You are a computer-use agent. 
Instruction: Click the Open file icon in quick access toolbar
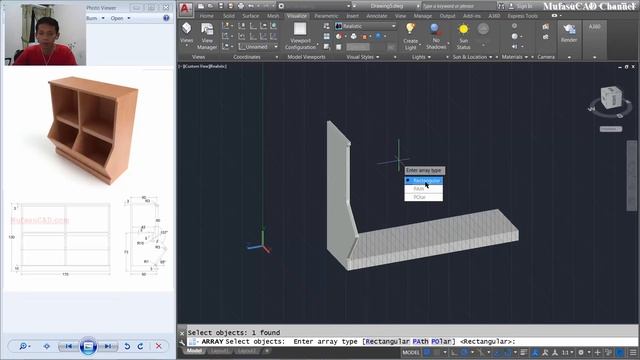coord(211,6)
